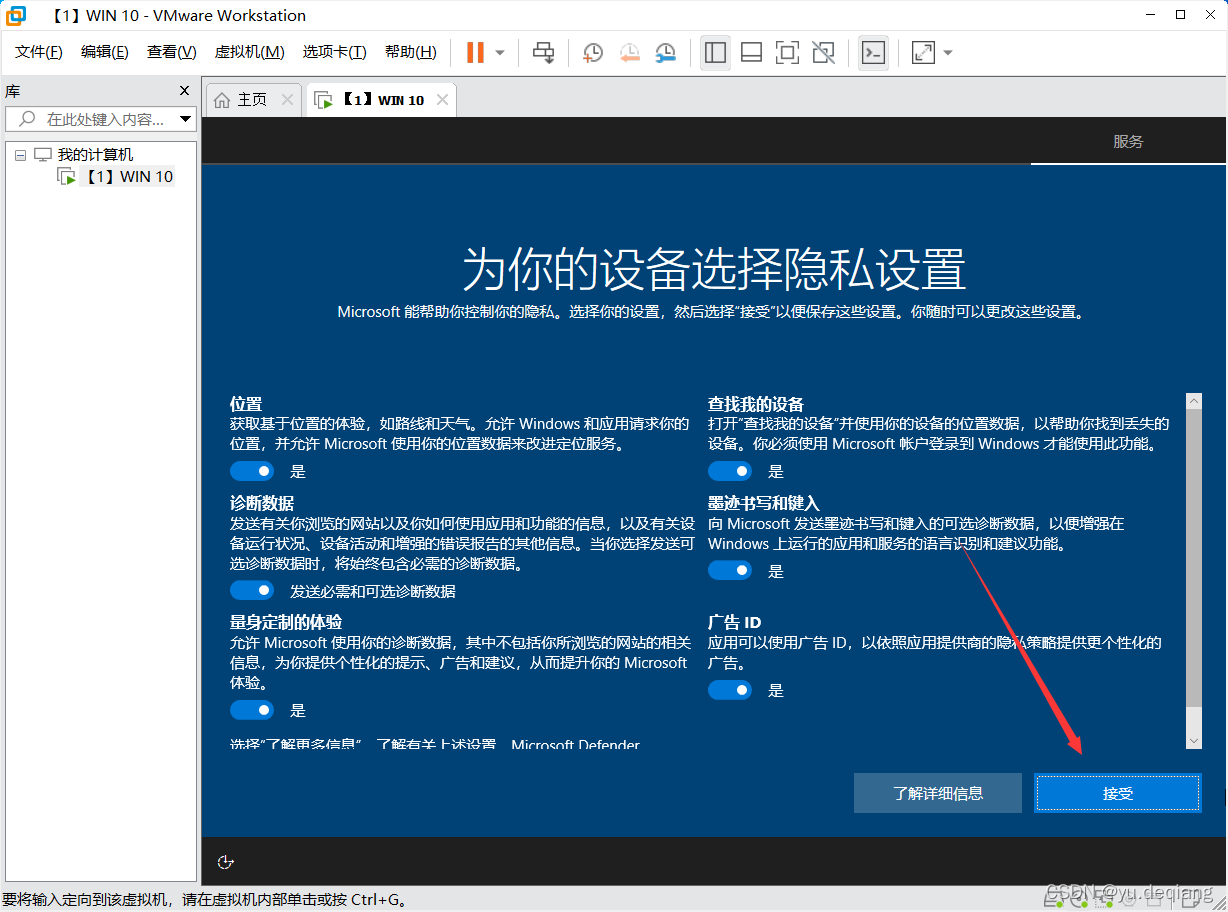Image resolution: width=1228 pixels, height=912 pixels.
Task: Toggle the 查找我的设备 switch
Action: click(x=730, y=471)
